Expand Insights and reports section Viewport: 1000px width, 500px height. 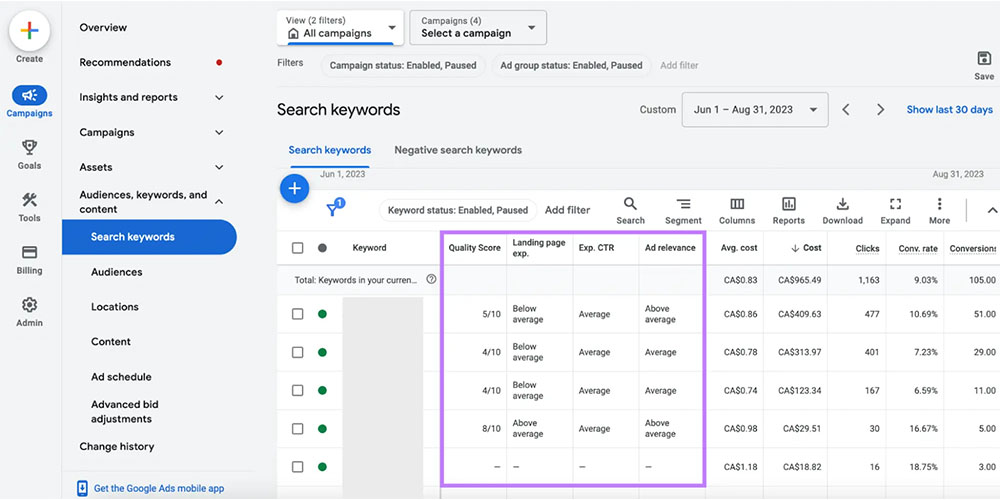coord(219,98)
